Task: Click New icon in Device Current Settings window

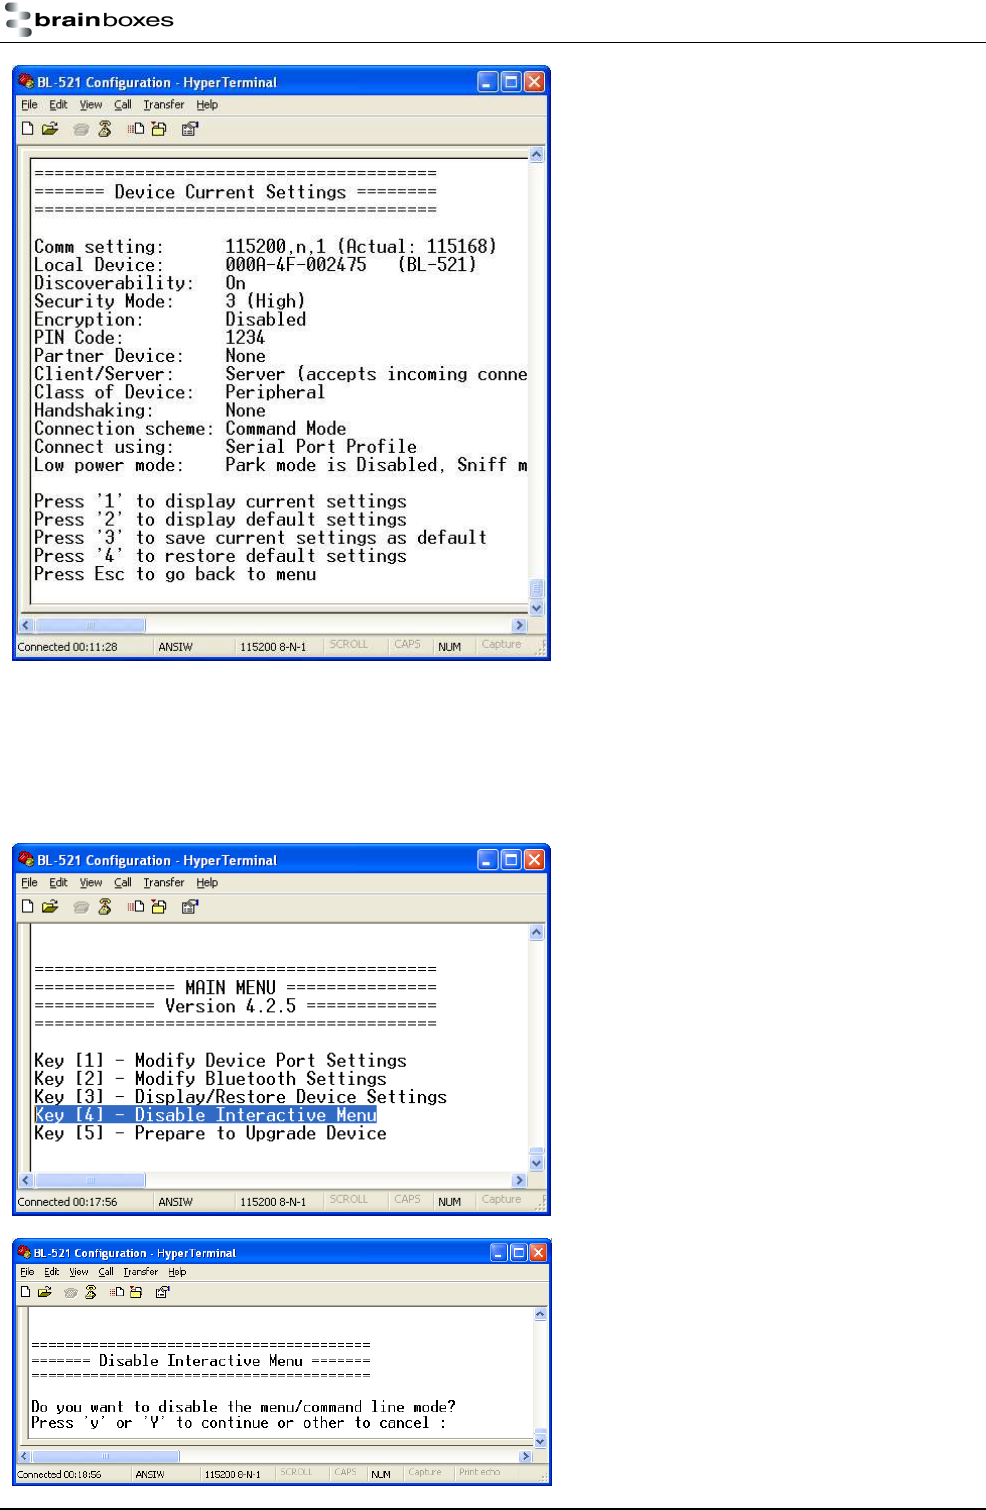Action: point(28,129)
